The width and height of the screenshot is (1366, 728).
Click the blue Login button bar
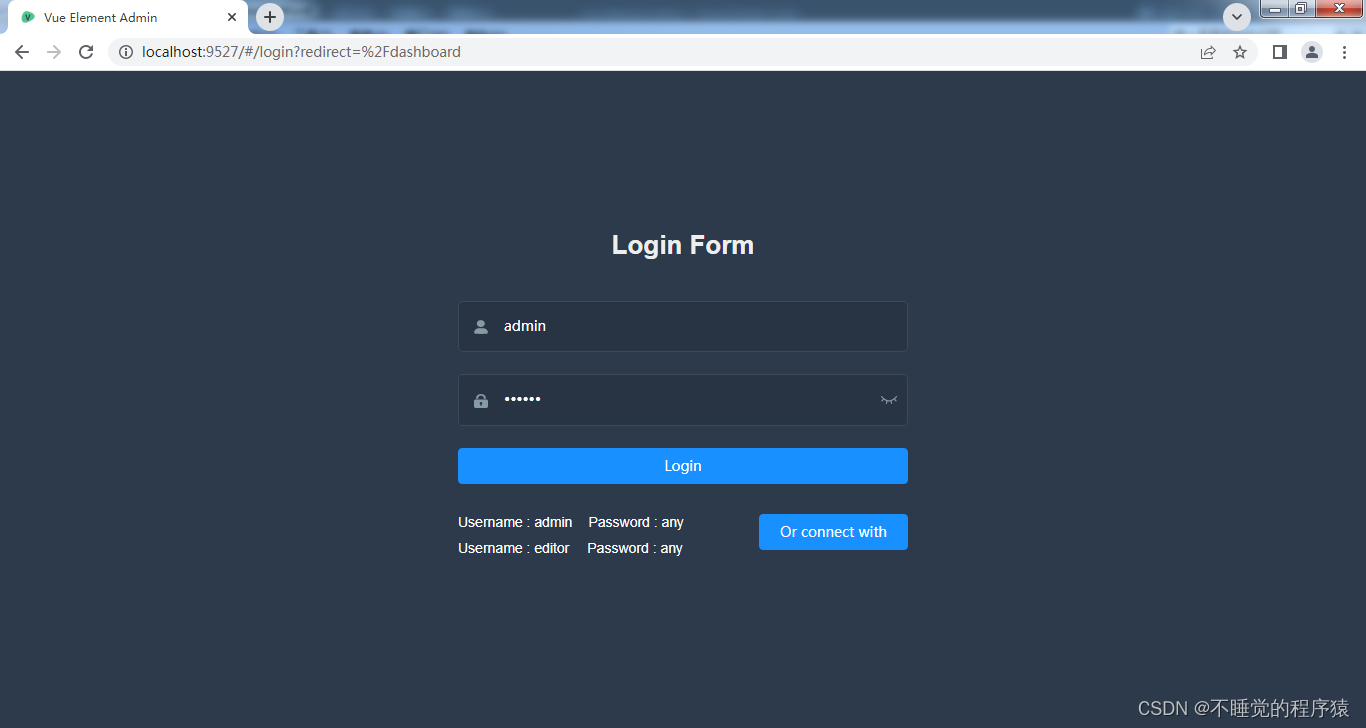[x=683, y=465]
